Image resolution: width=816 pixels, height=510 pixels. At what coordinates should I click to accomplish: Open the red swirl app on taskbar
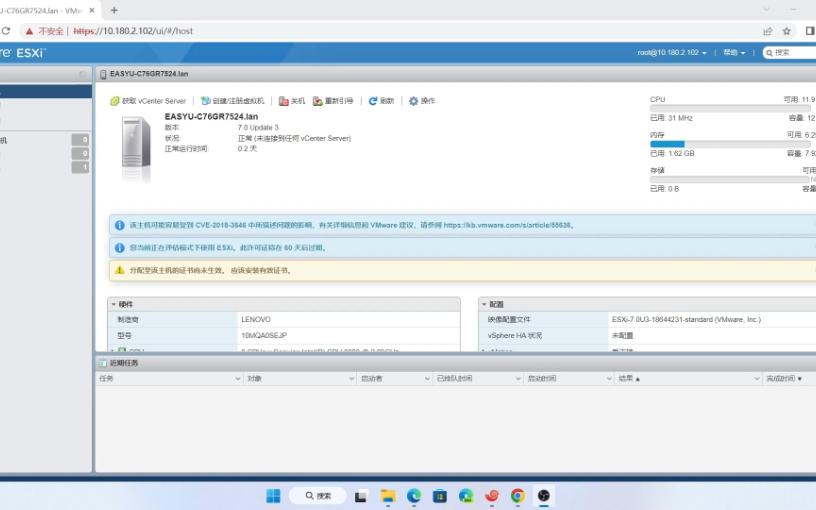click(492, 496)
